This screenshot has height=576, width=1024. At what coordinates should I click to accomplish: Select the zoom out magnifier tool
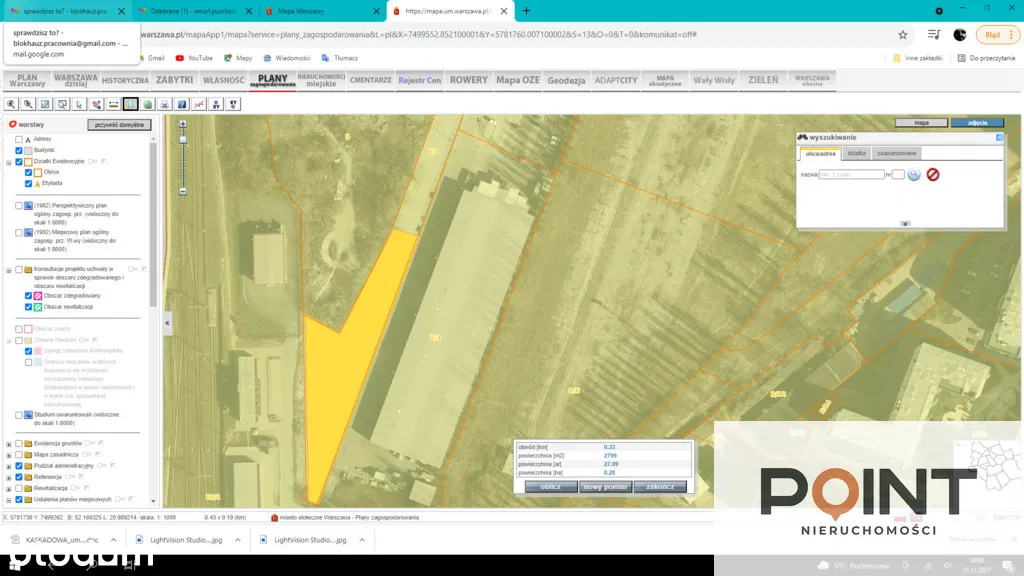(29, 104)
